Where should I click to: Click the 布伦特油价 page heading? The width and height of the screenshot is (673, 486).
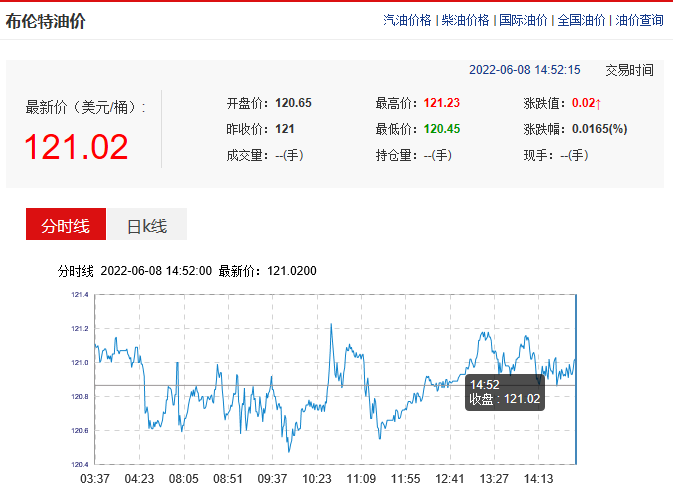click(x=45, y=21)
